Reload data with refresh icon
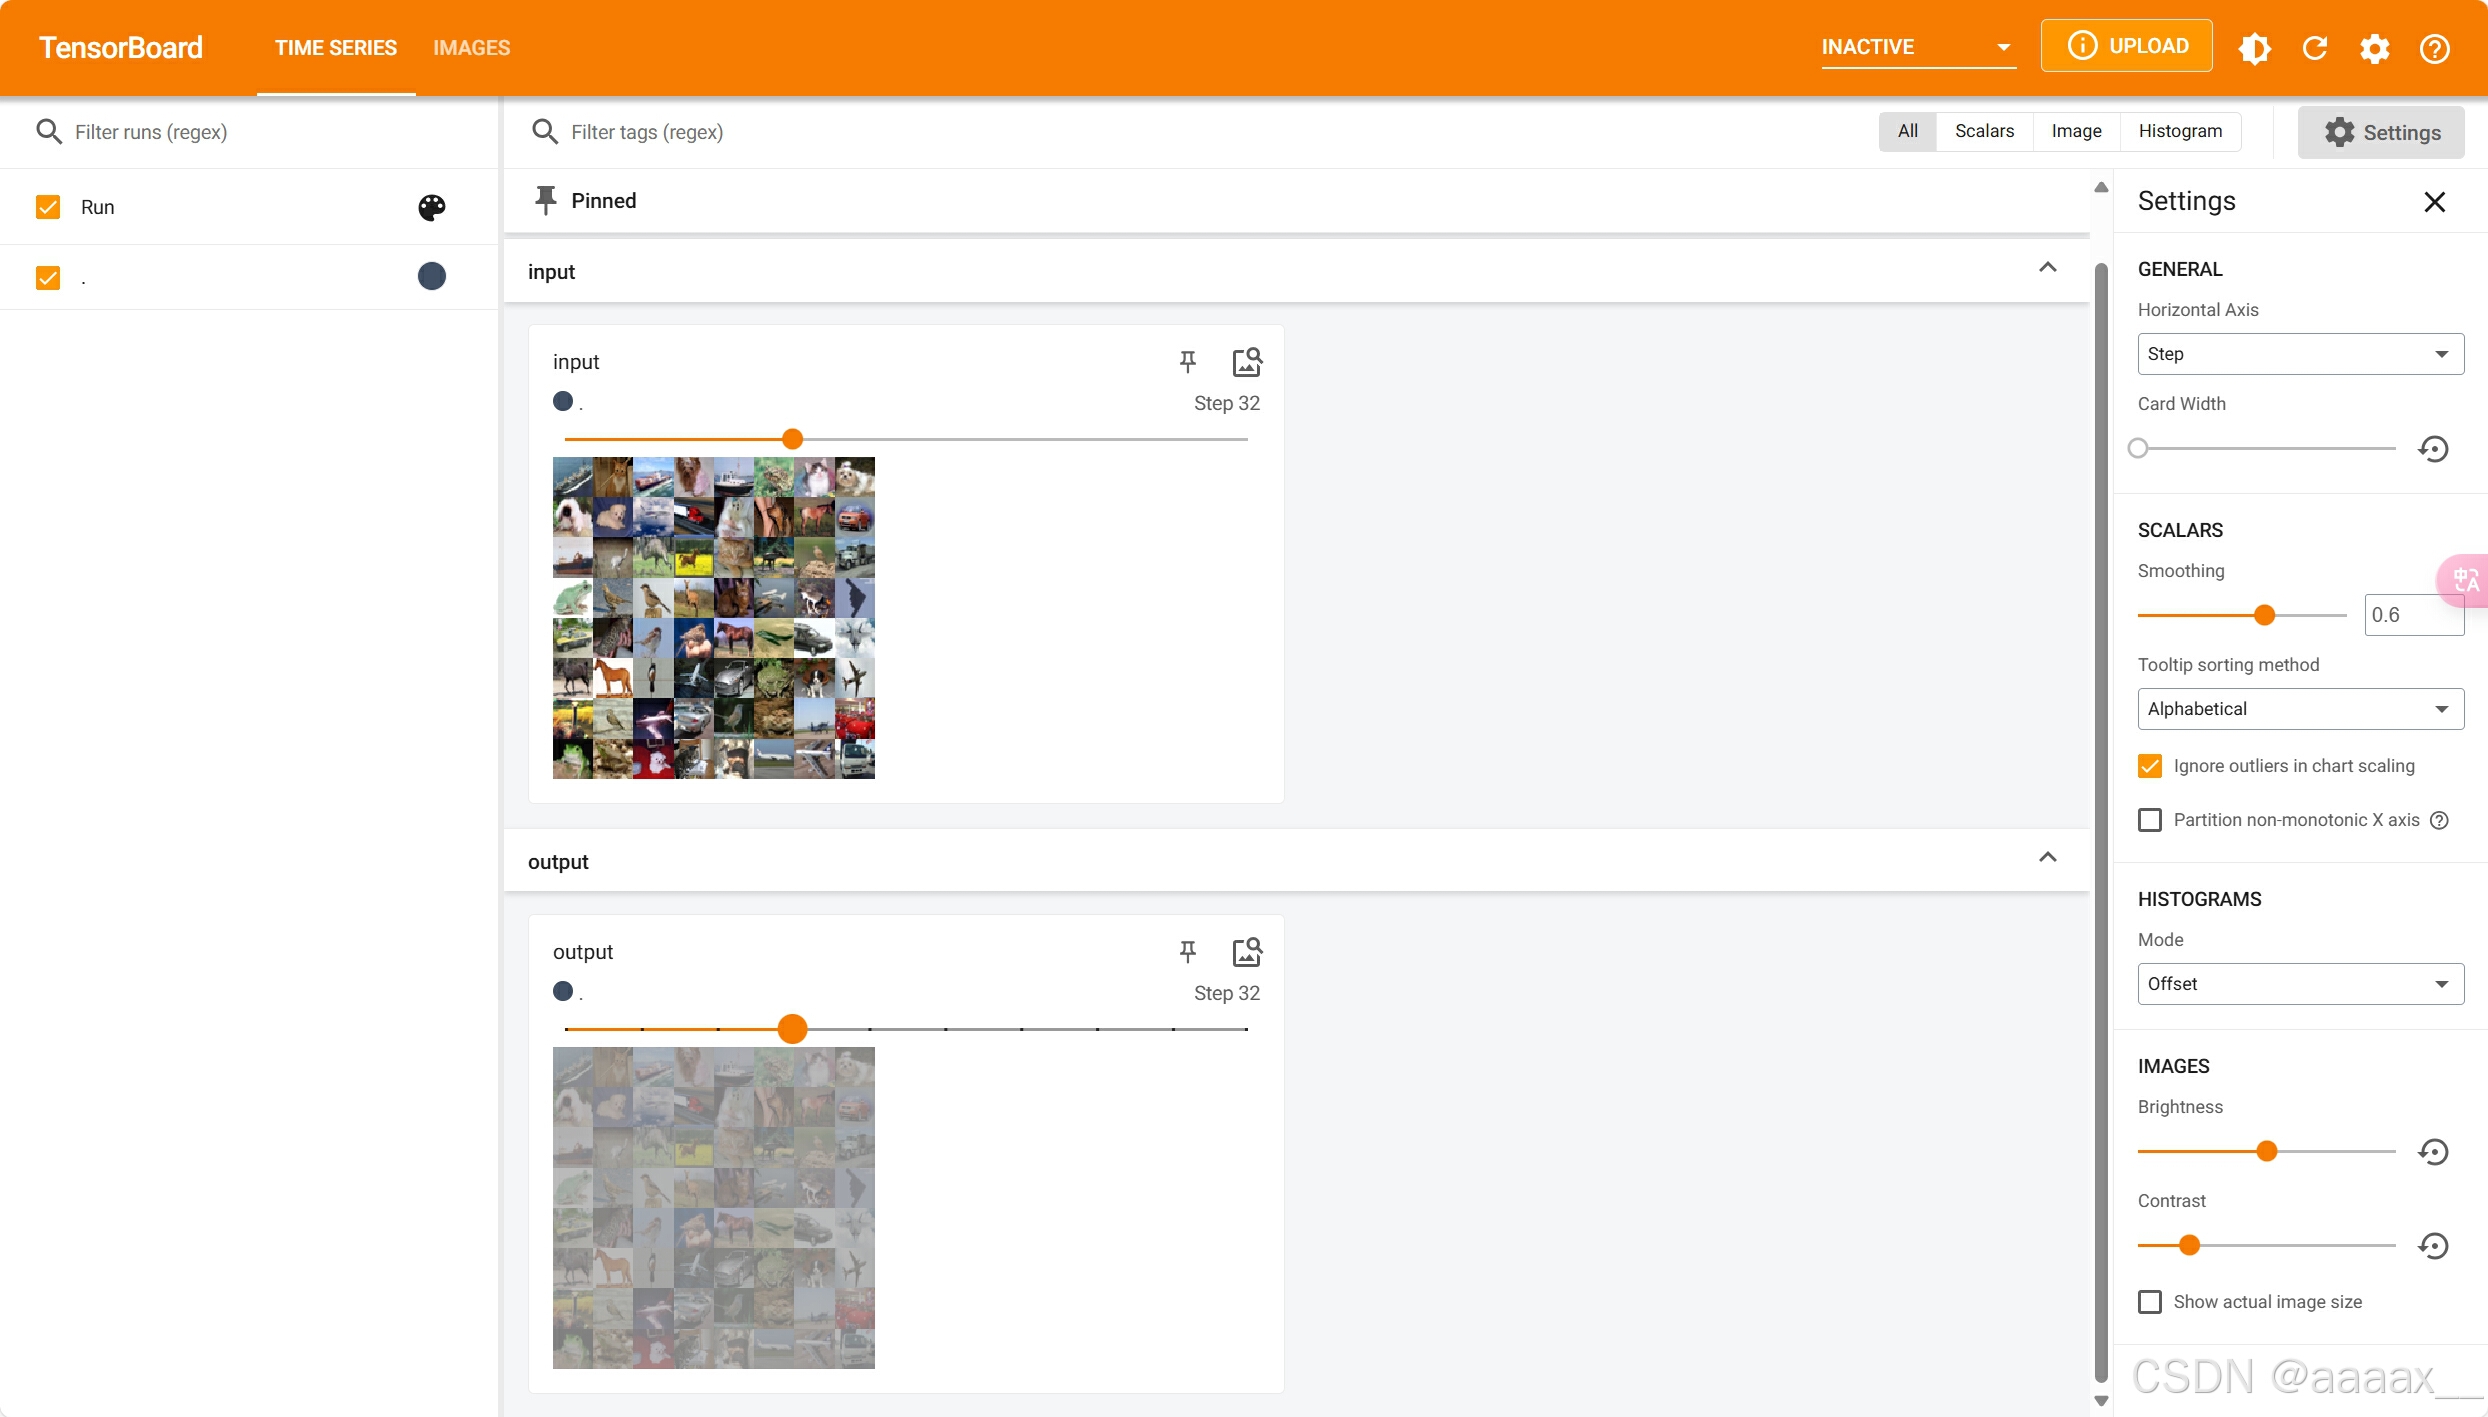The height and width of the screenshot is (1417, 2488). click(x=2314, y=47)
